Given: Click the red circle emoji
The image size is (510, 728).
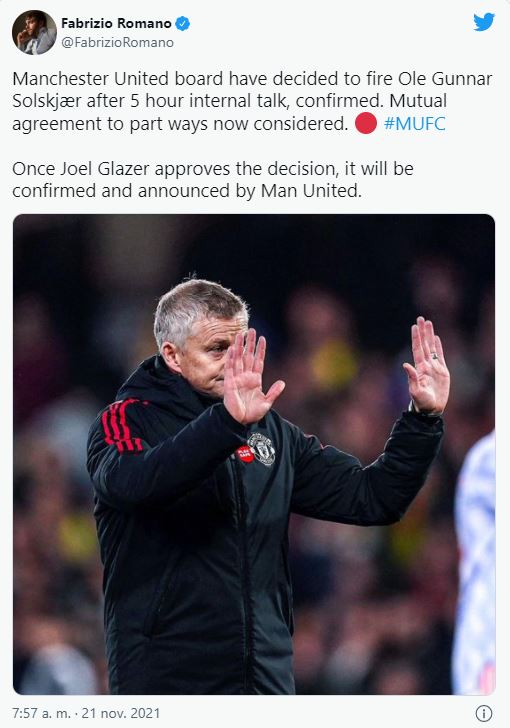Looking at the screenshot, I should click(x=366, y=124).
